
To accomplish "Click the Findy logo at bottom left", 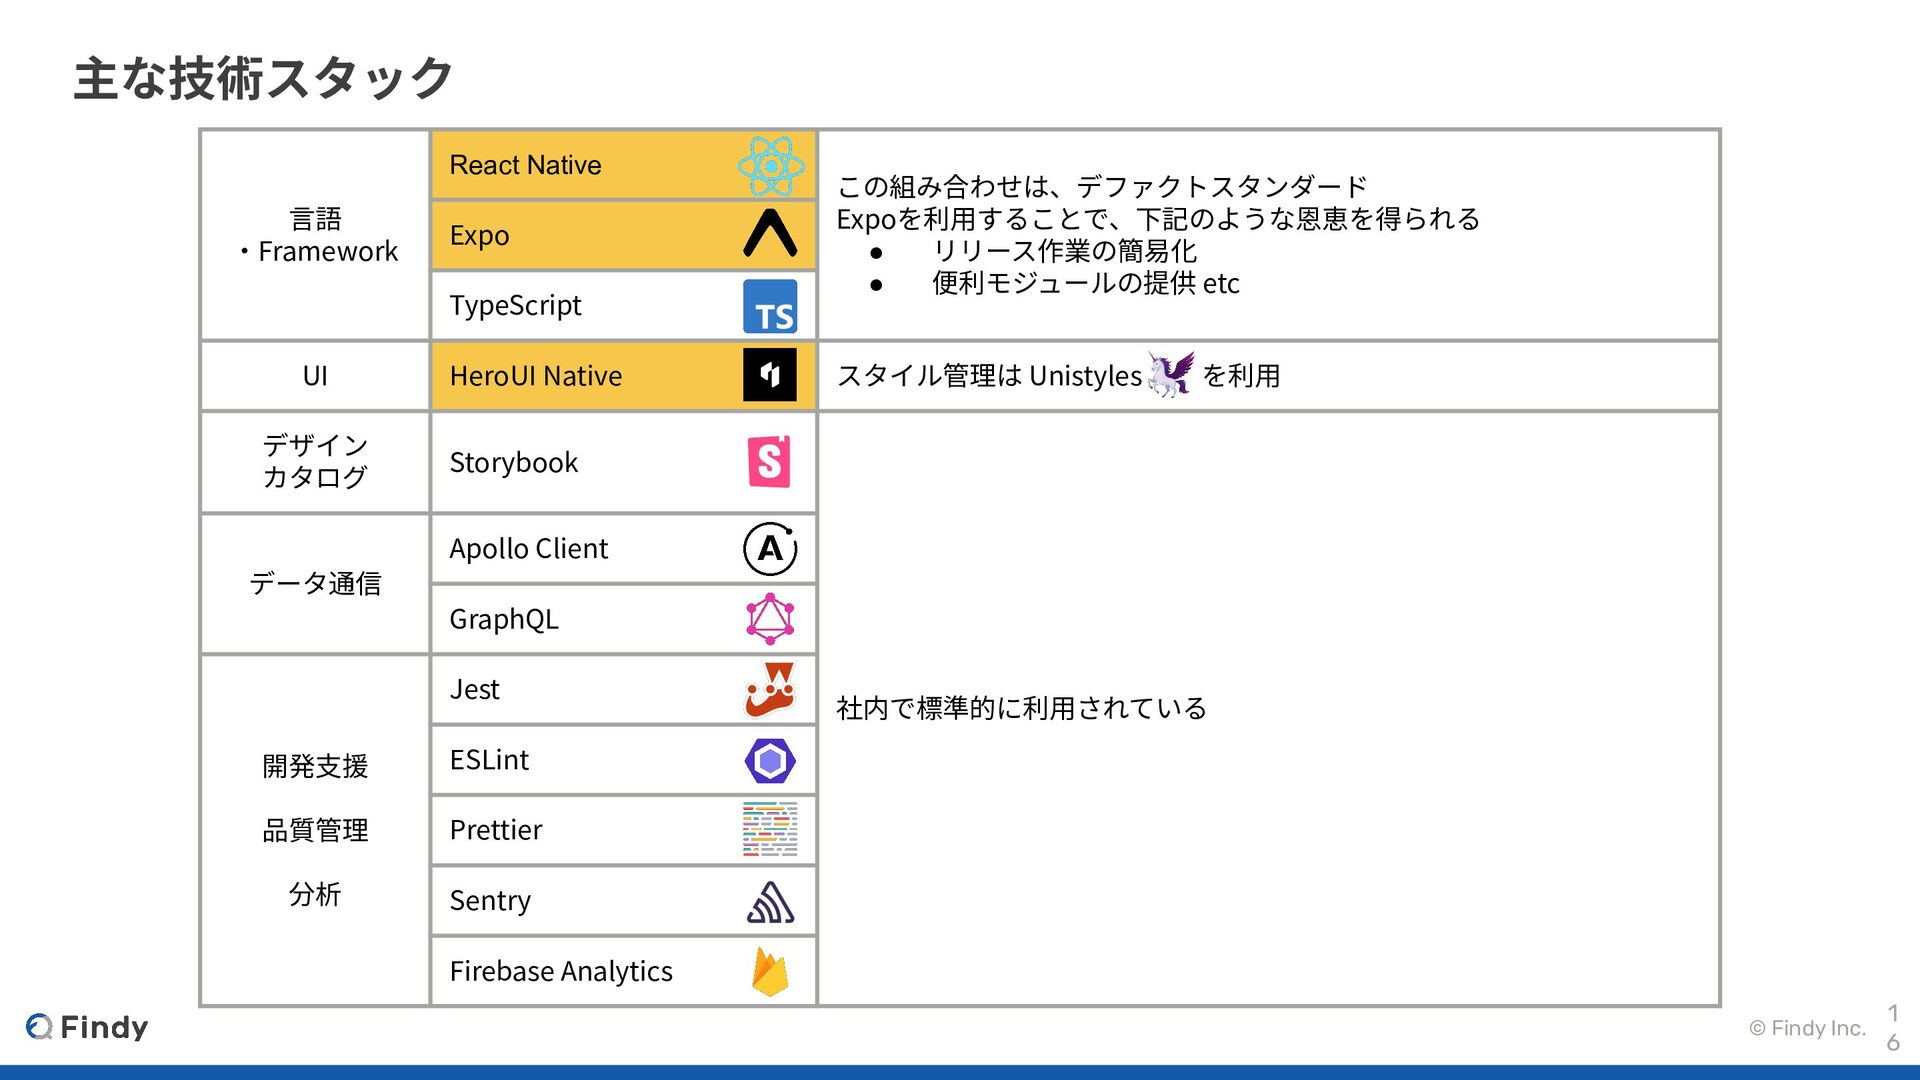I will click(87, 1027).
